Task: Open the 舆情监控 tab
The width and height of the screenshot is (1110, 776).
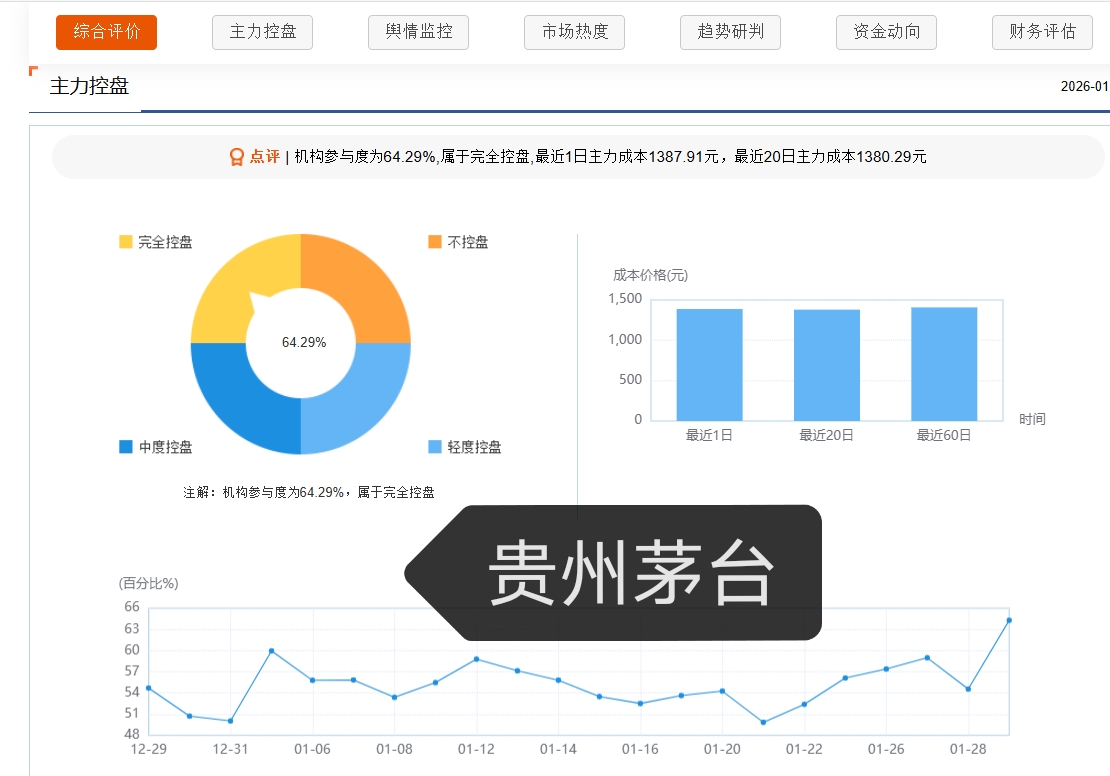Action: (x=418, y=33)
